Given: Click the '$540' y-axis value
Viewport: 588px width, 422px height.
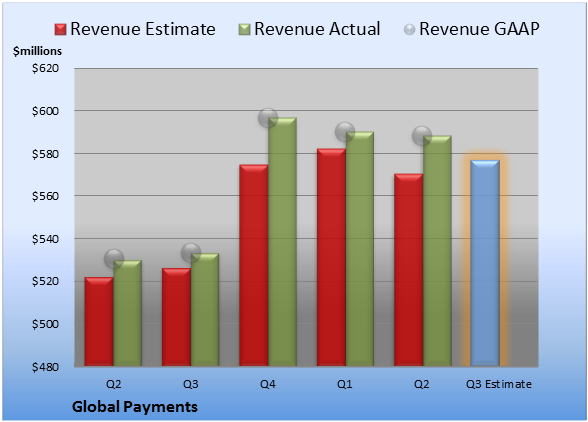Looking at the screenshot, I should point(45,239).
